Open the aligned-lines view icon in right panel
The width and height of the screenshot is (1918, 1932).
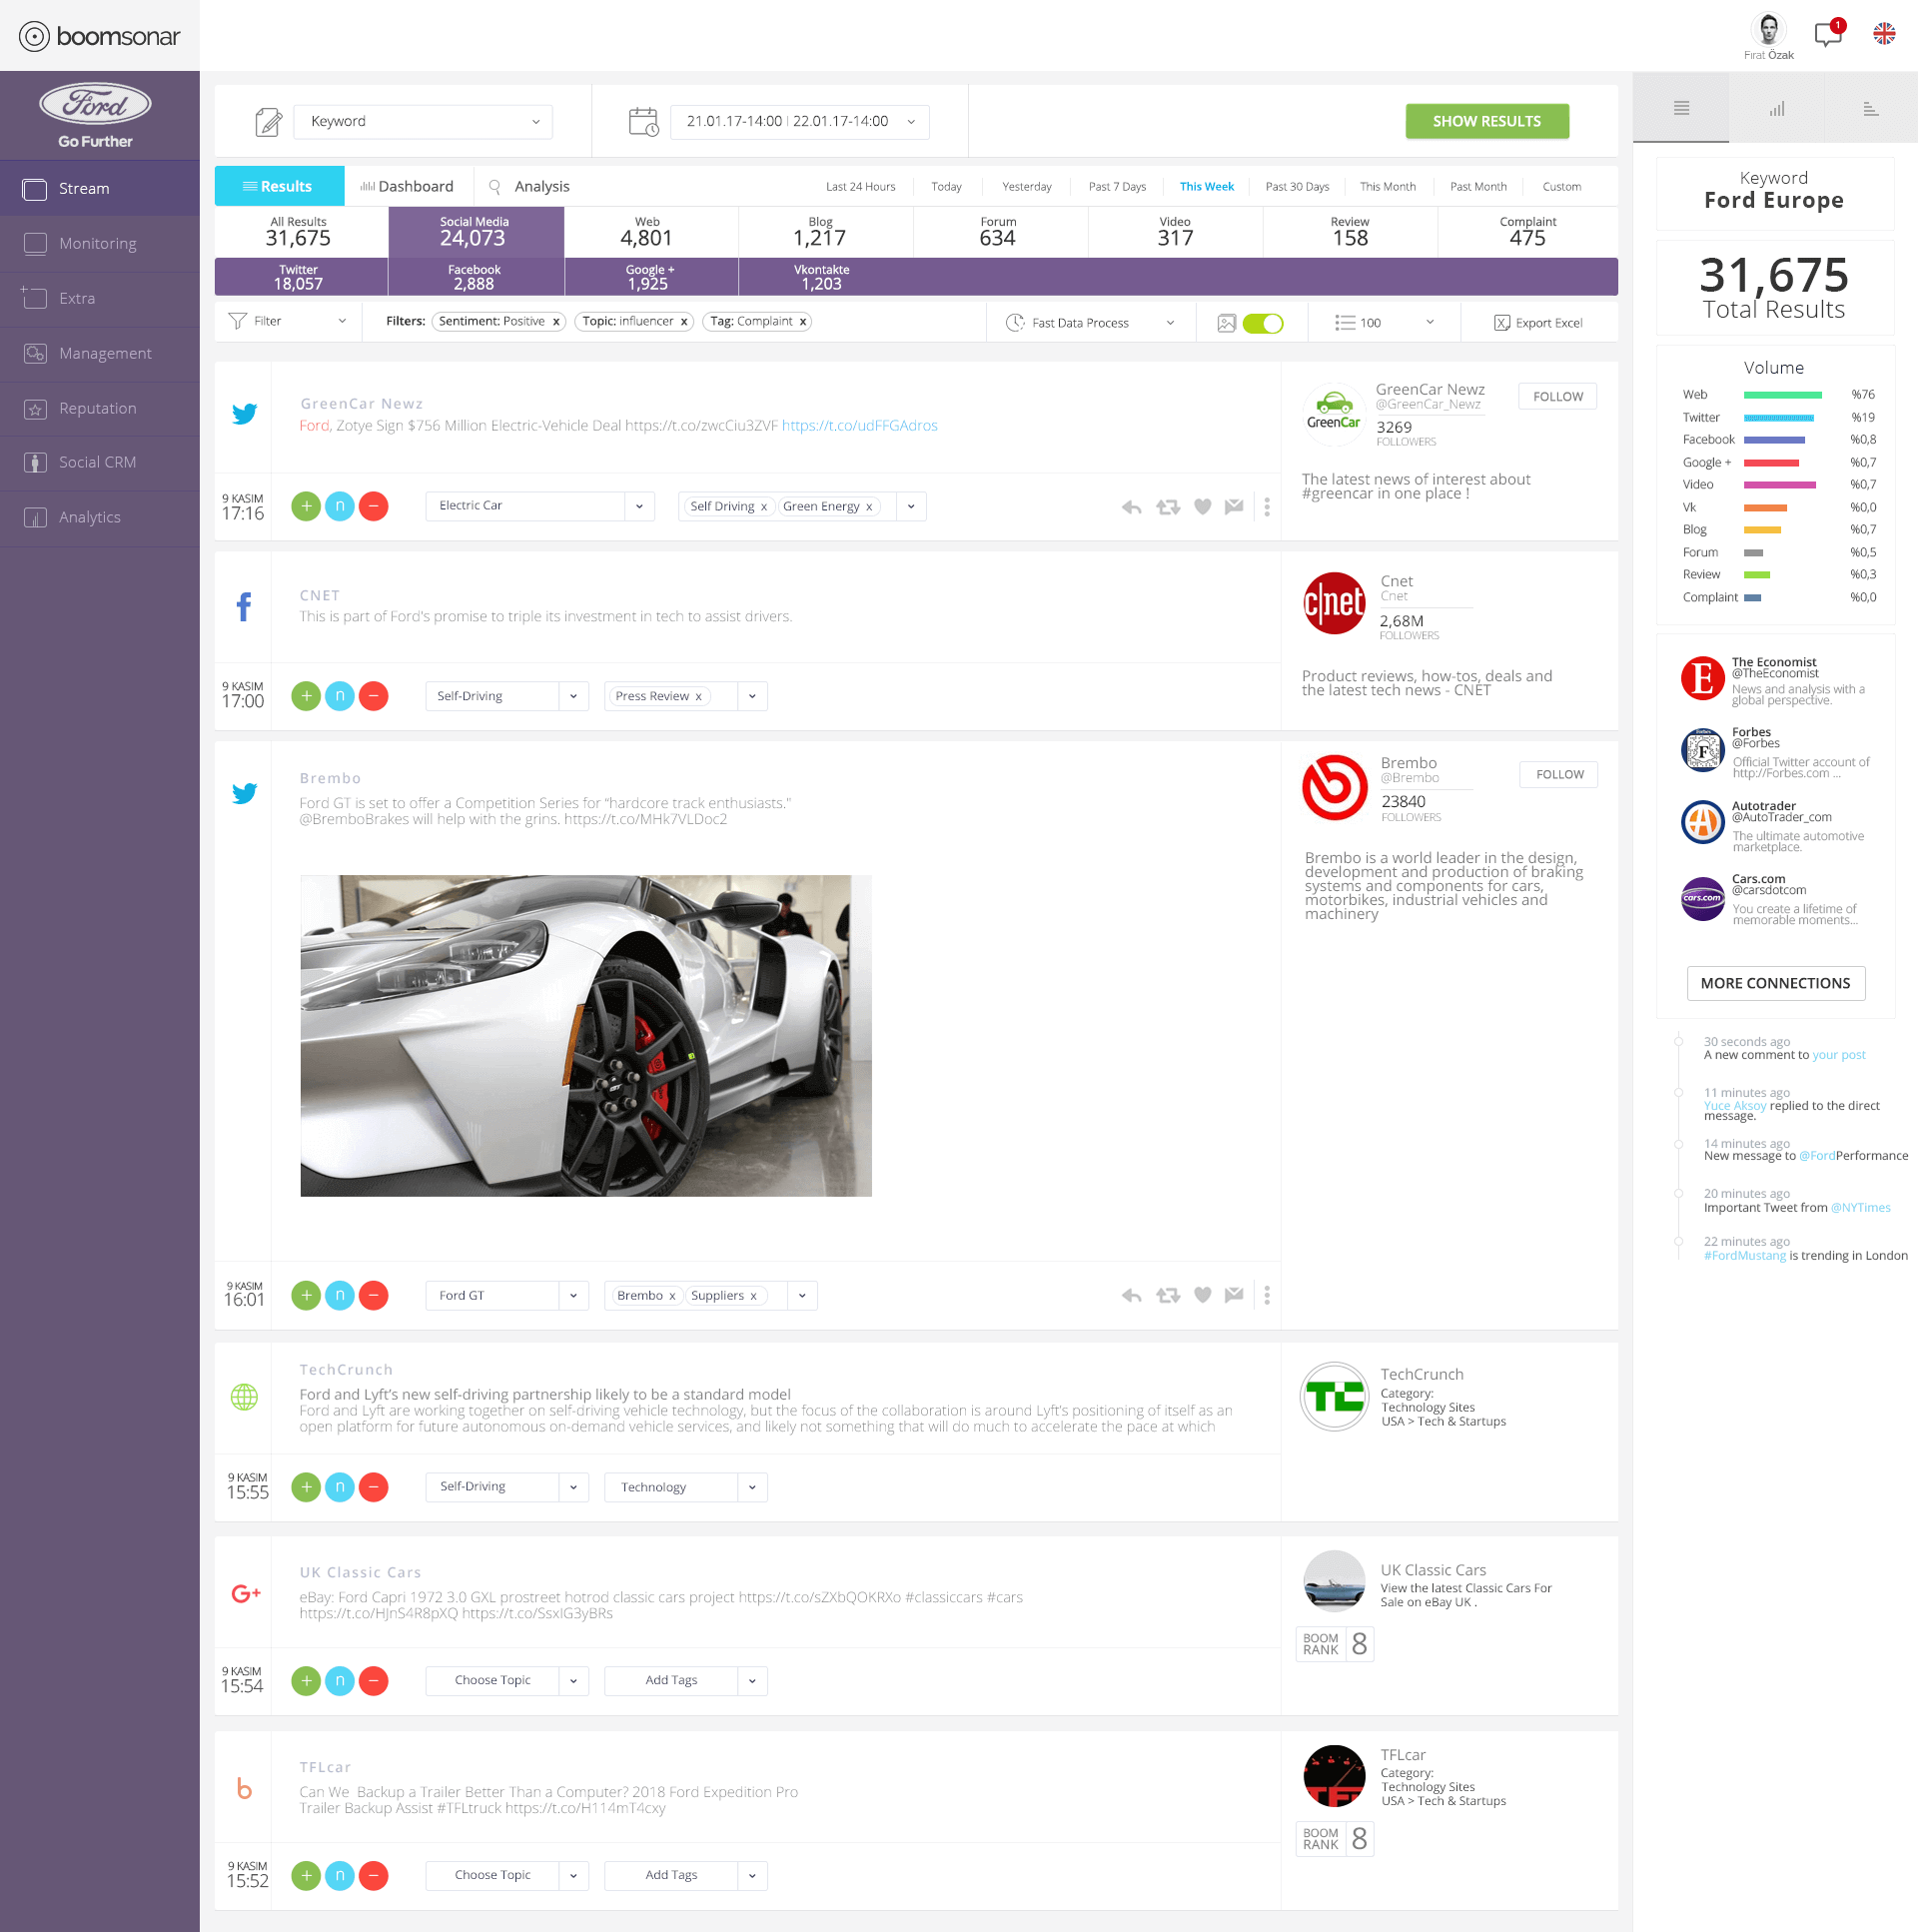(x=1870, y=108)
